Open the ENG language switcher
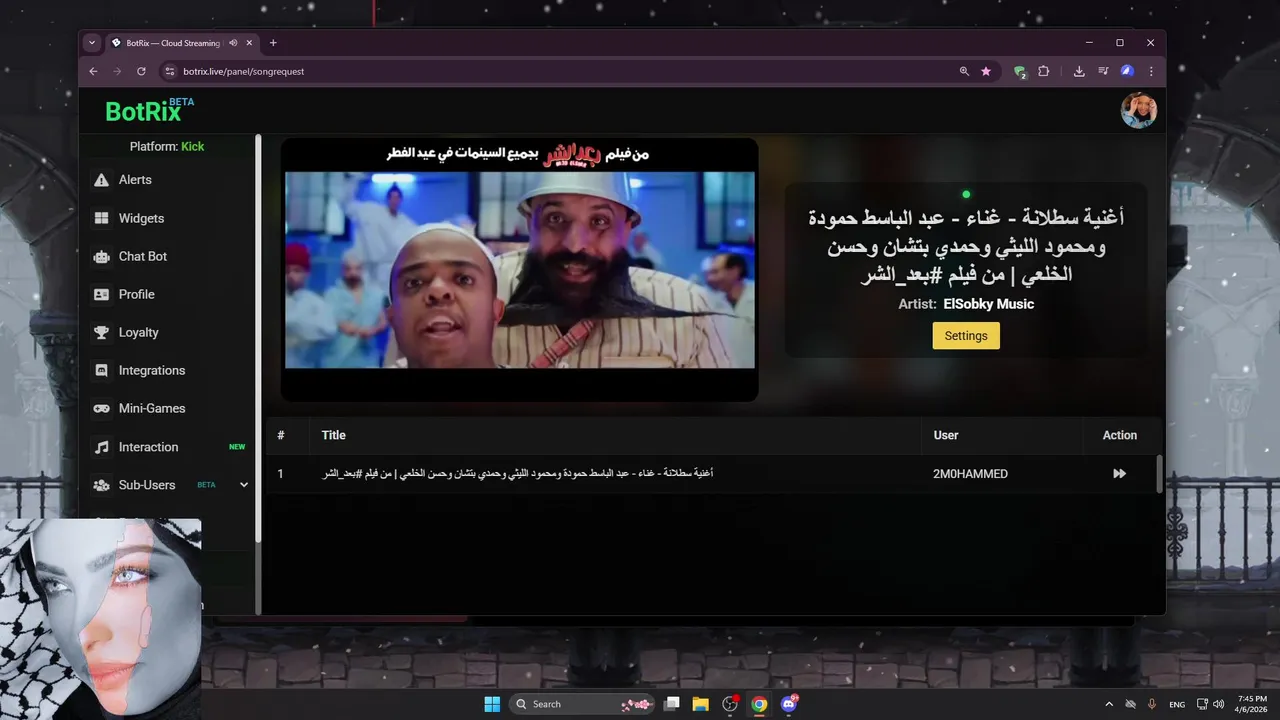Viewport: 1280px width, 720px height. coord(1177,704)
